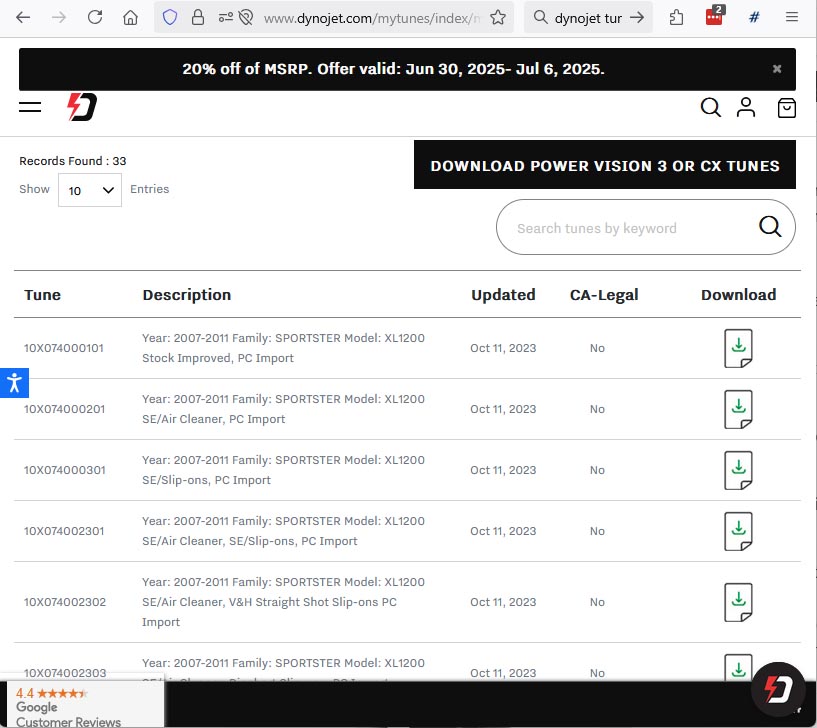Download tune 10X074000301 file
Image resolution: width=817 pixels, height=728 pixels.
[x=738, y=470]
